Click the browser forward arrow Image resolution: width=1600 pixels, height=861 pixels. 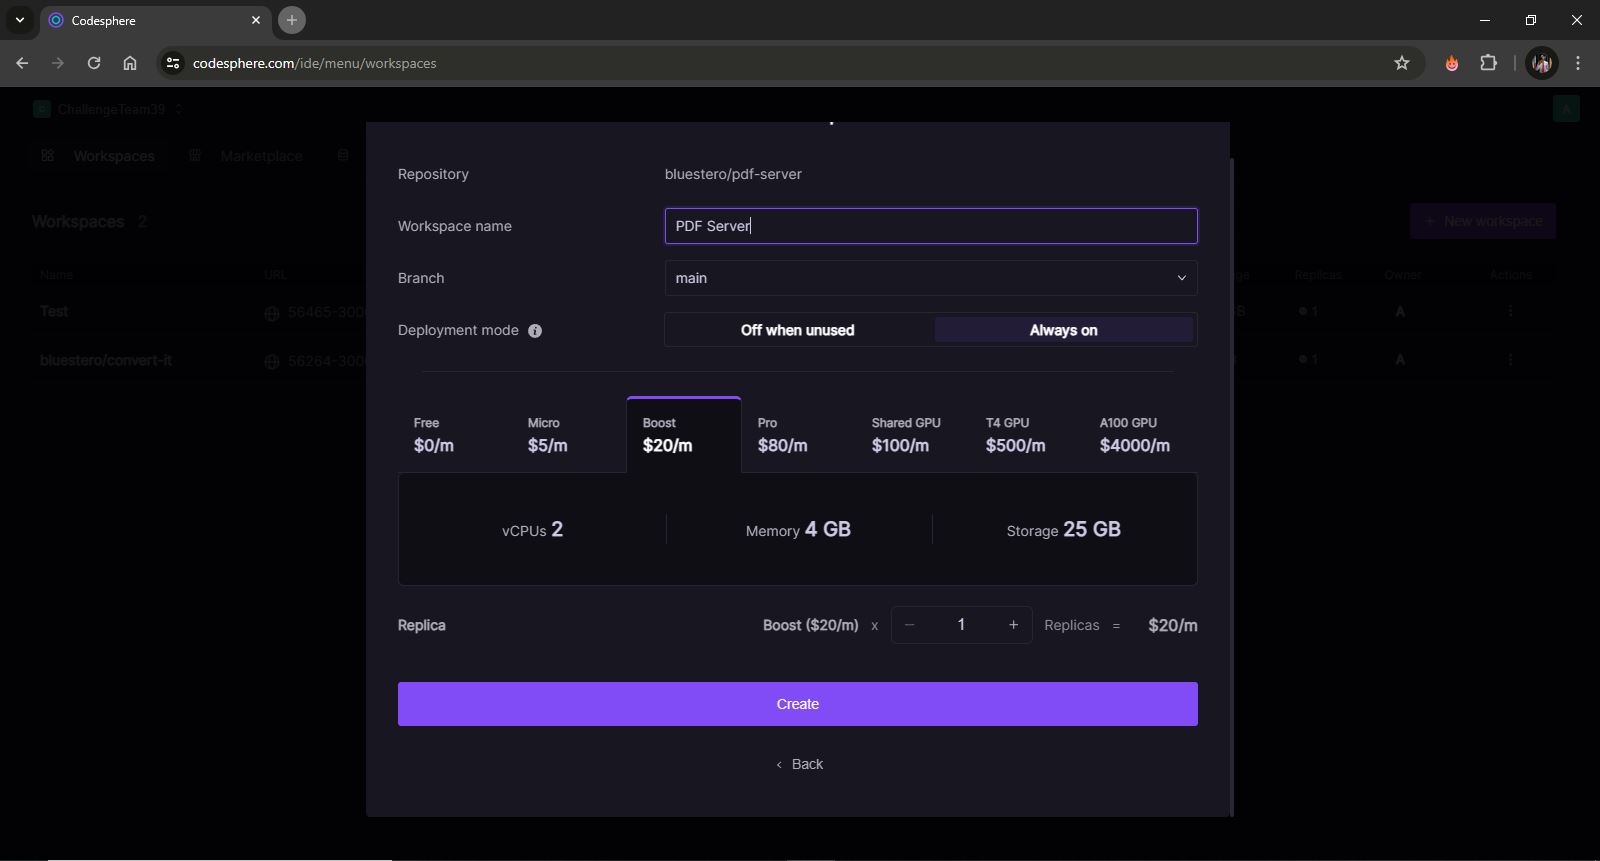(x=58, y=63)
